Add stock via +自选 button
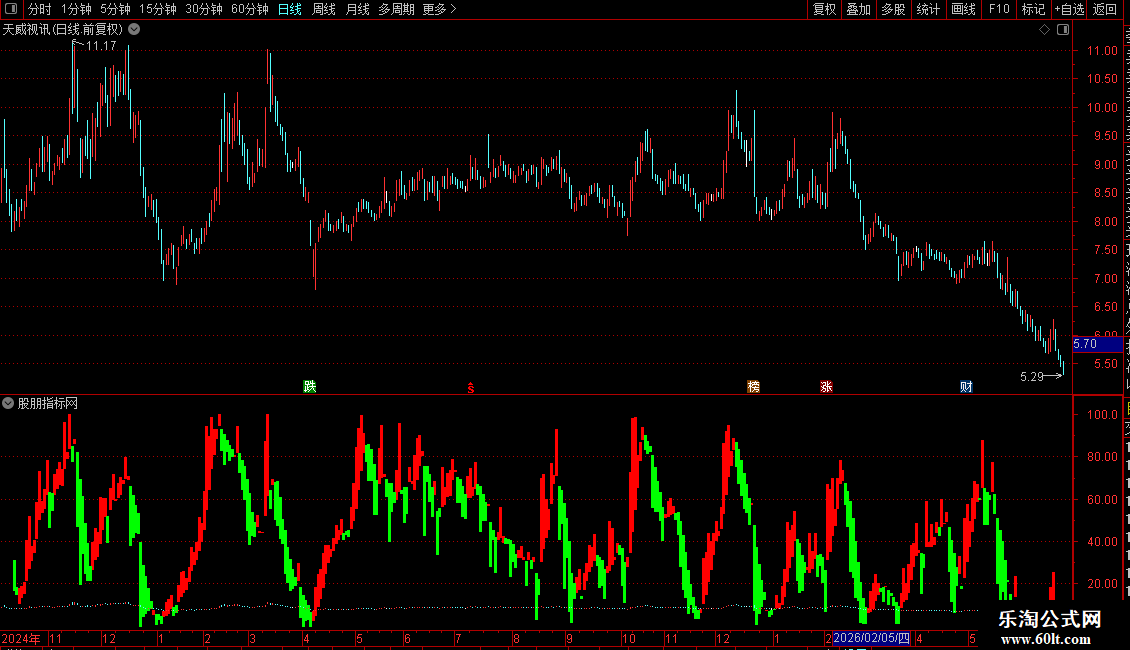The width and height of the screenshot is (1130, 650). pyautogui.click(x=1069, y=9)
